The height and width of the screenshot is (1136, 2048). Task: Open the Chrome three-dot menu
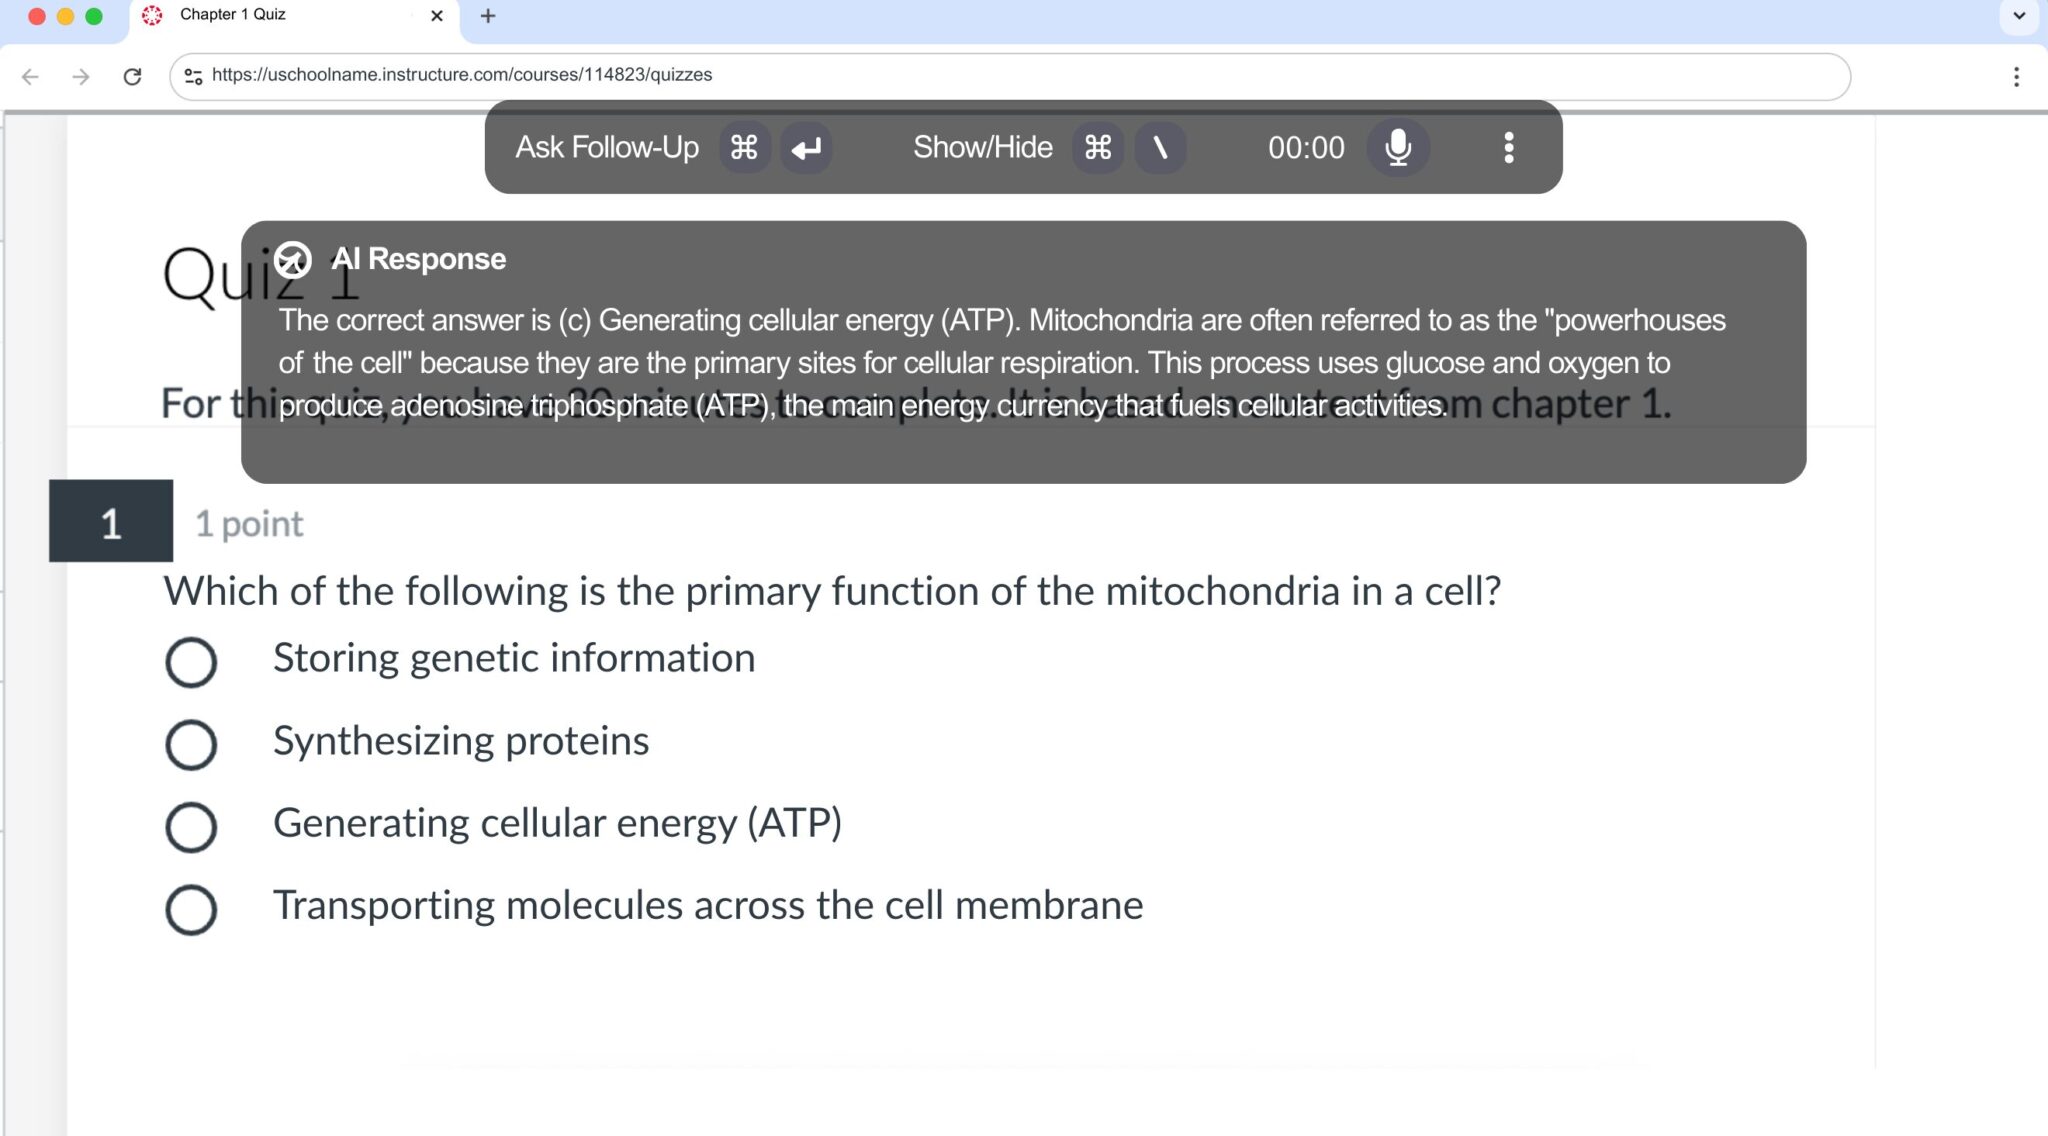click(x=2016, y=76)
